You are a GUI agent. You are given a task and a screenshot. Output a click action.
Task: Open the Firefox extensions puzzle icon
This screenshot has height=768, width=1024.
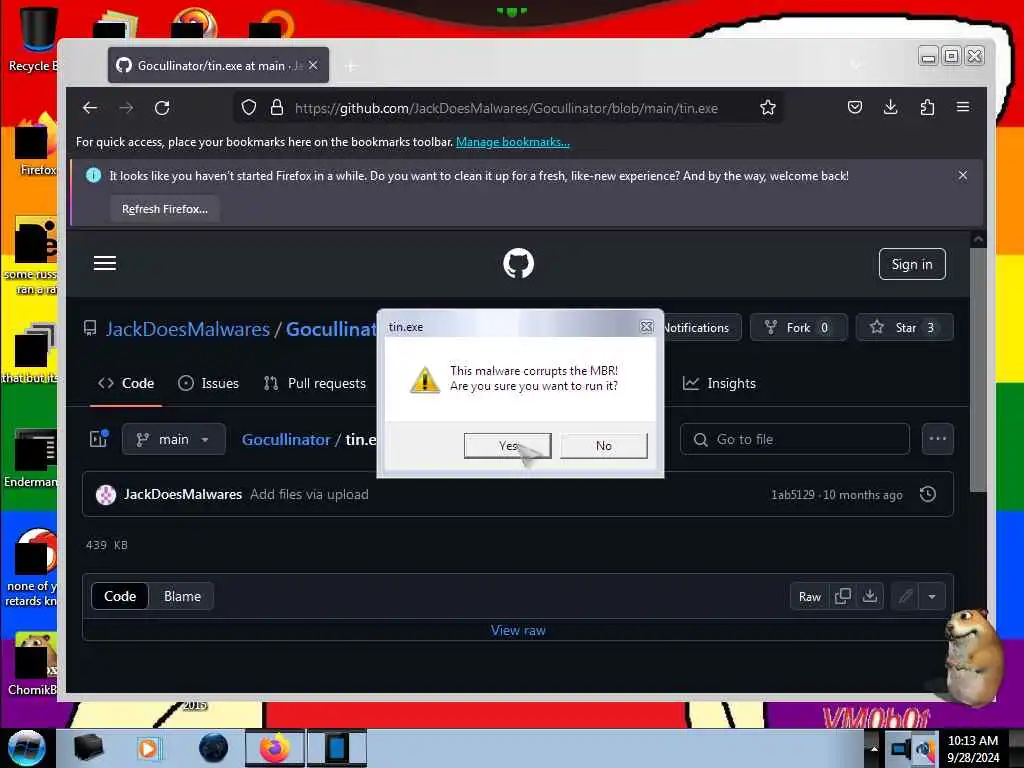[927, 108]
